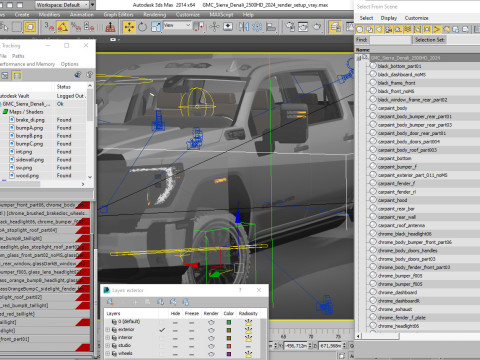
Task: Open the Workspace: Default dropdown
Action: click(62, 5)
